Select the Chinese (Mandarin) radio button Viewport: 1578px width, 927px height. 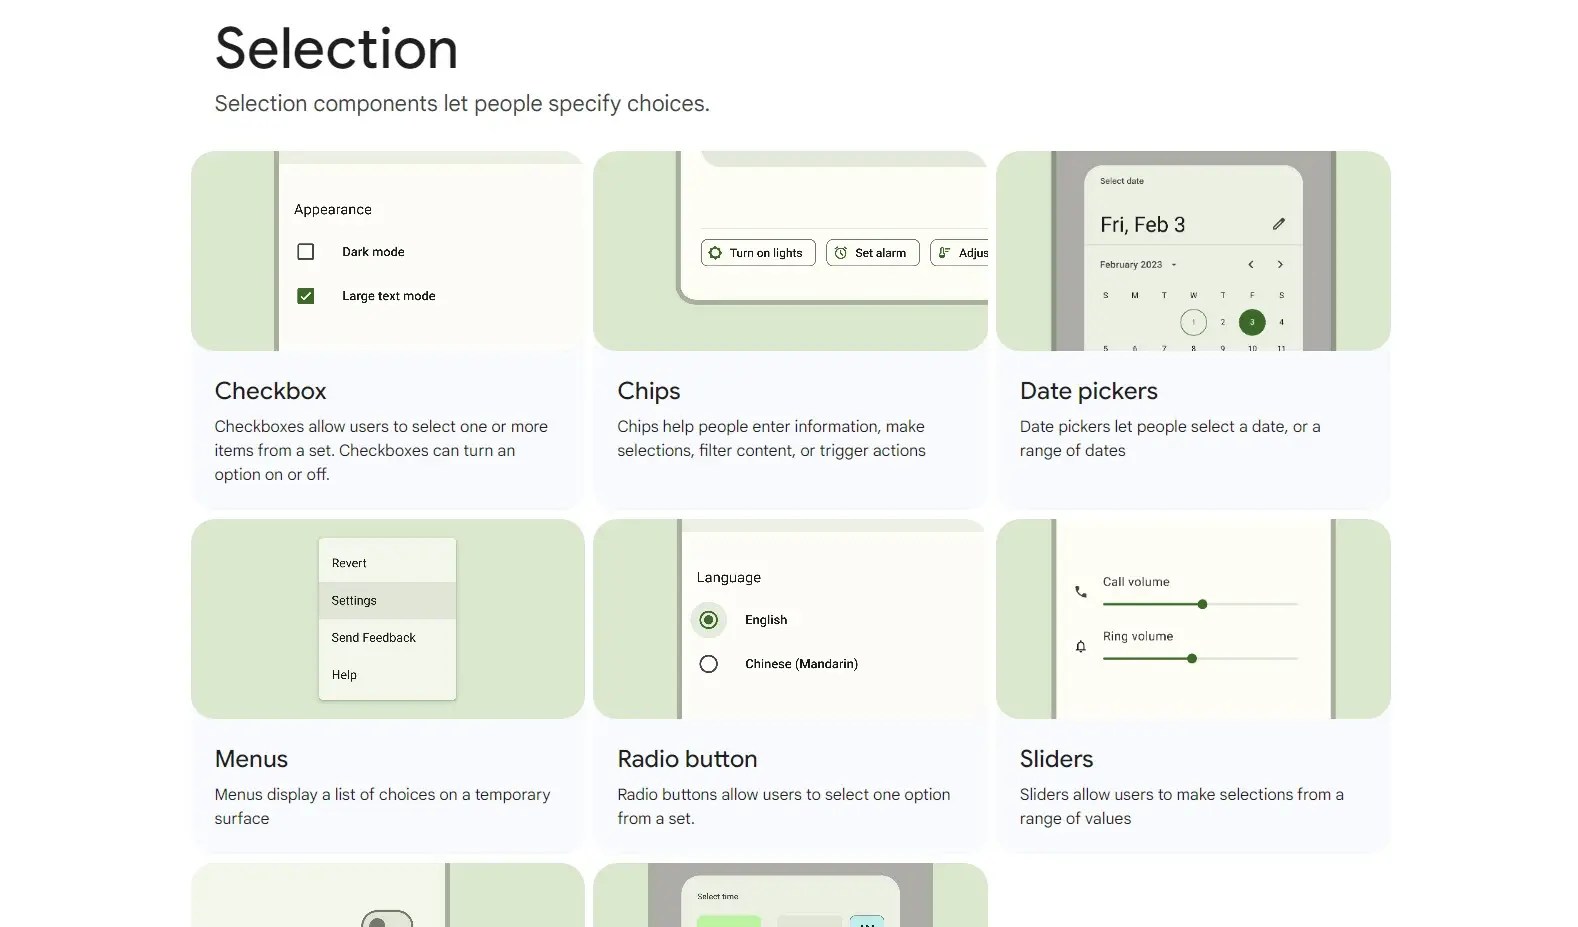[x=708, y=664]
